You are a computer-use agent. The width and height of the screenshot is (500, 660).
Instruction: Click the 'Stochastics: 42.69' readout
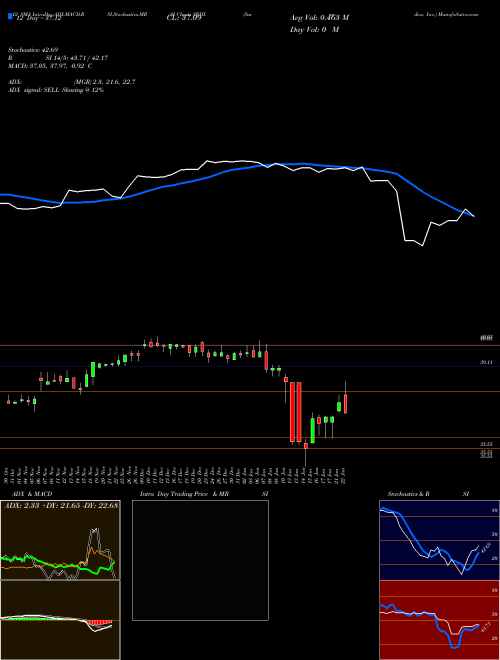click(x=34, y=50)
